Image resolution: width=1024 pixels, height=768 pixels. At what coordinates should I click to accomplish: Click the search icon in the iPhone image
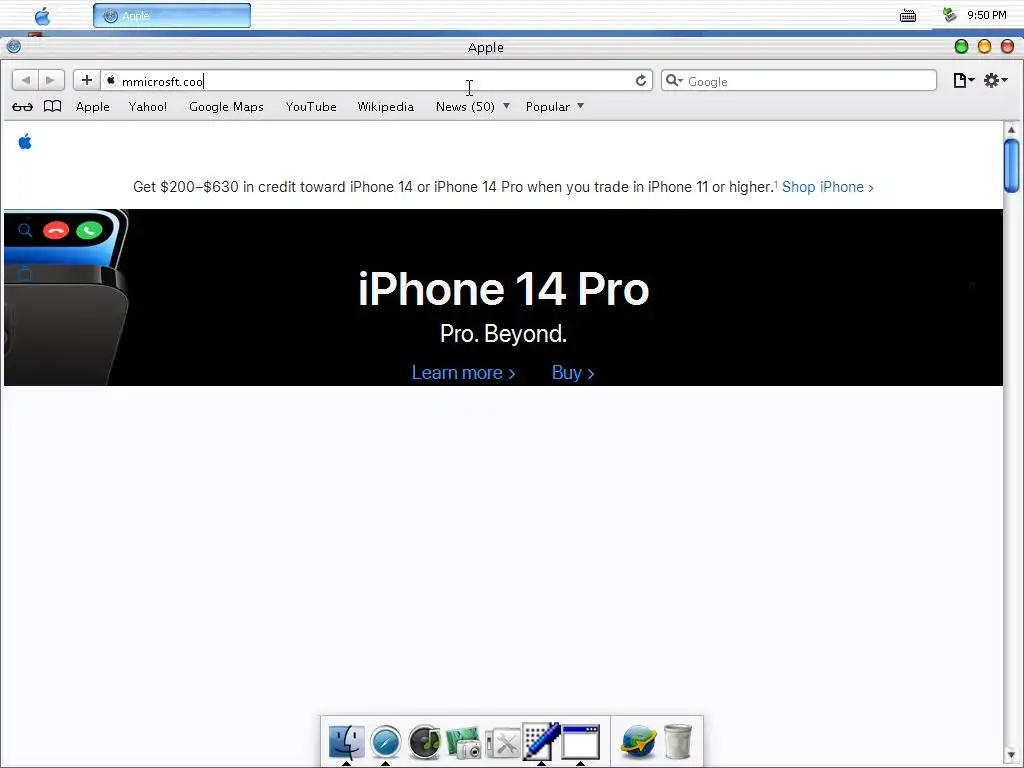point(25,230)
